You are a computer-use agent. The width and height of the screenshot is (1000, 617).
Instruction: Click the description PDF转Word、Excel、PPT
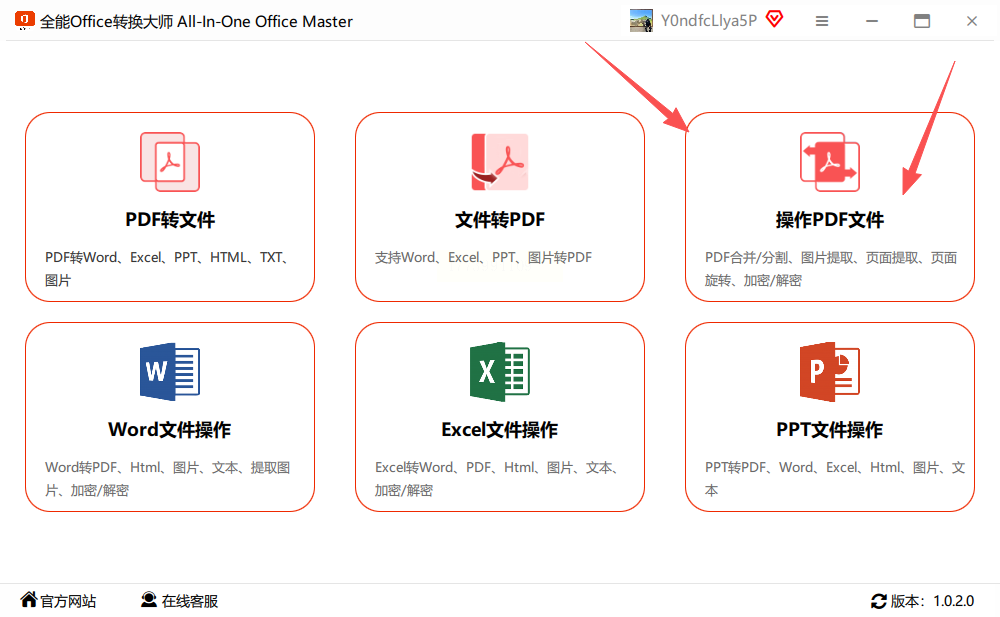pos(167,269)
